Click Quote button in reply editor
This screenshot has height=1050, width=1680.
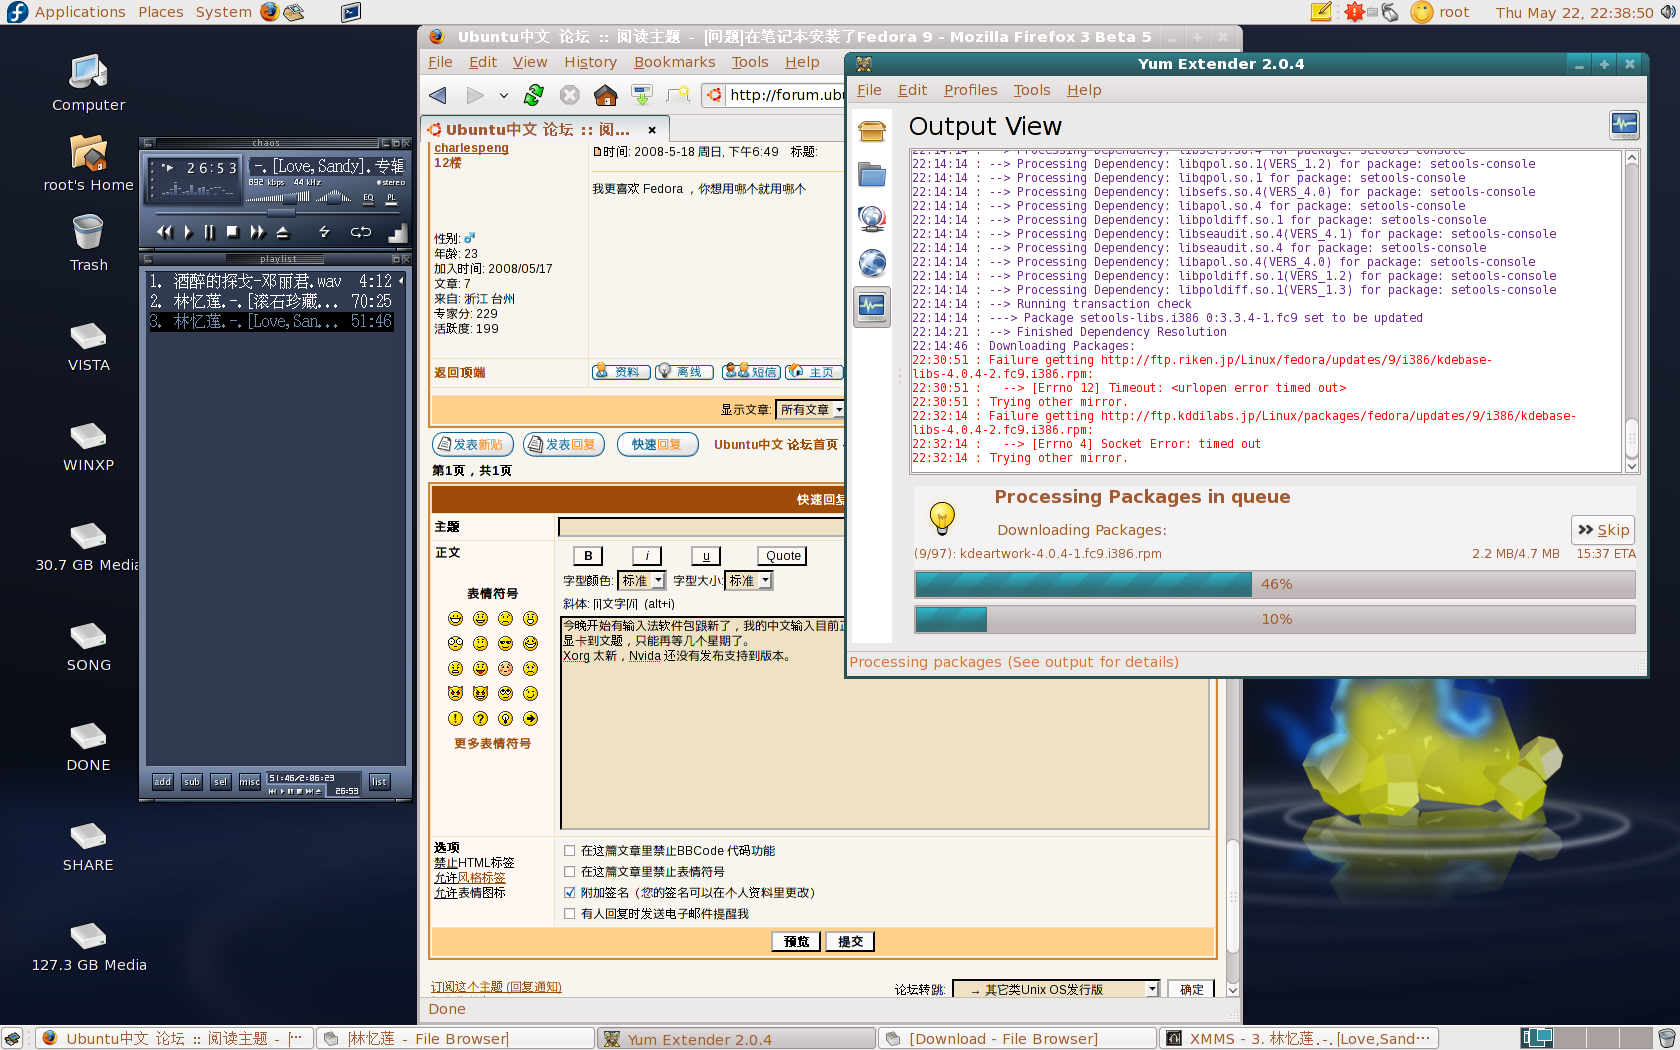783,556
